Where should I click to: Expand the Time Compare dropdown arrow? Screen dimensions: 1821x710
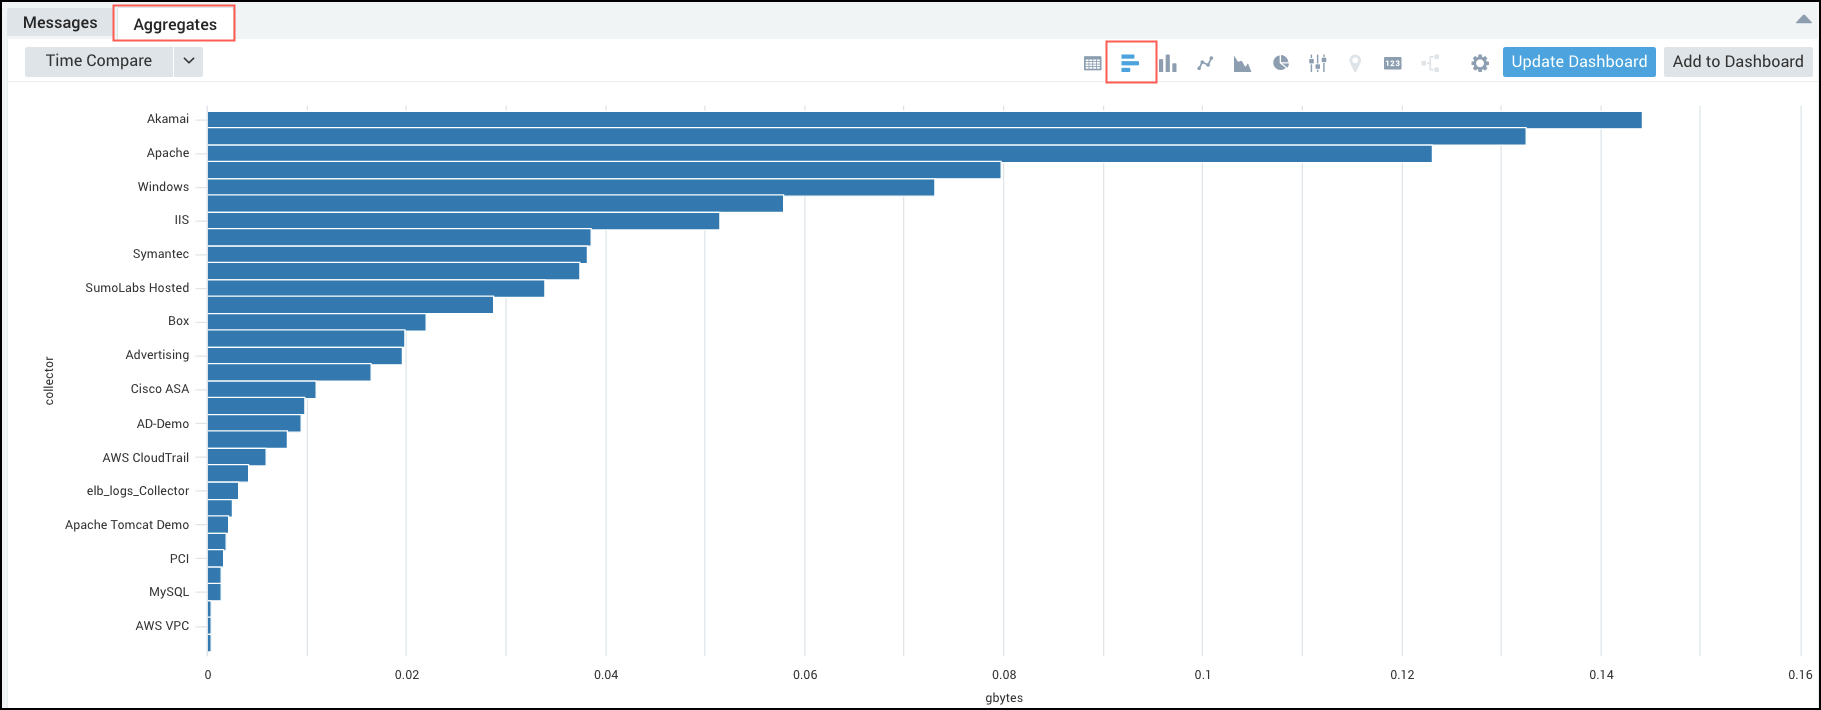(x=189, y=61)
